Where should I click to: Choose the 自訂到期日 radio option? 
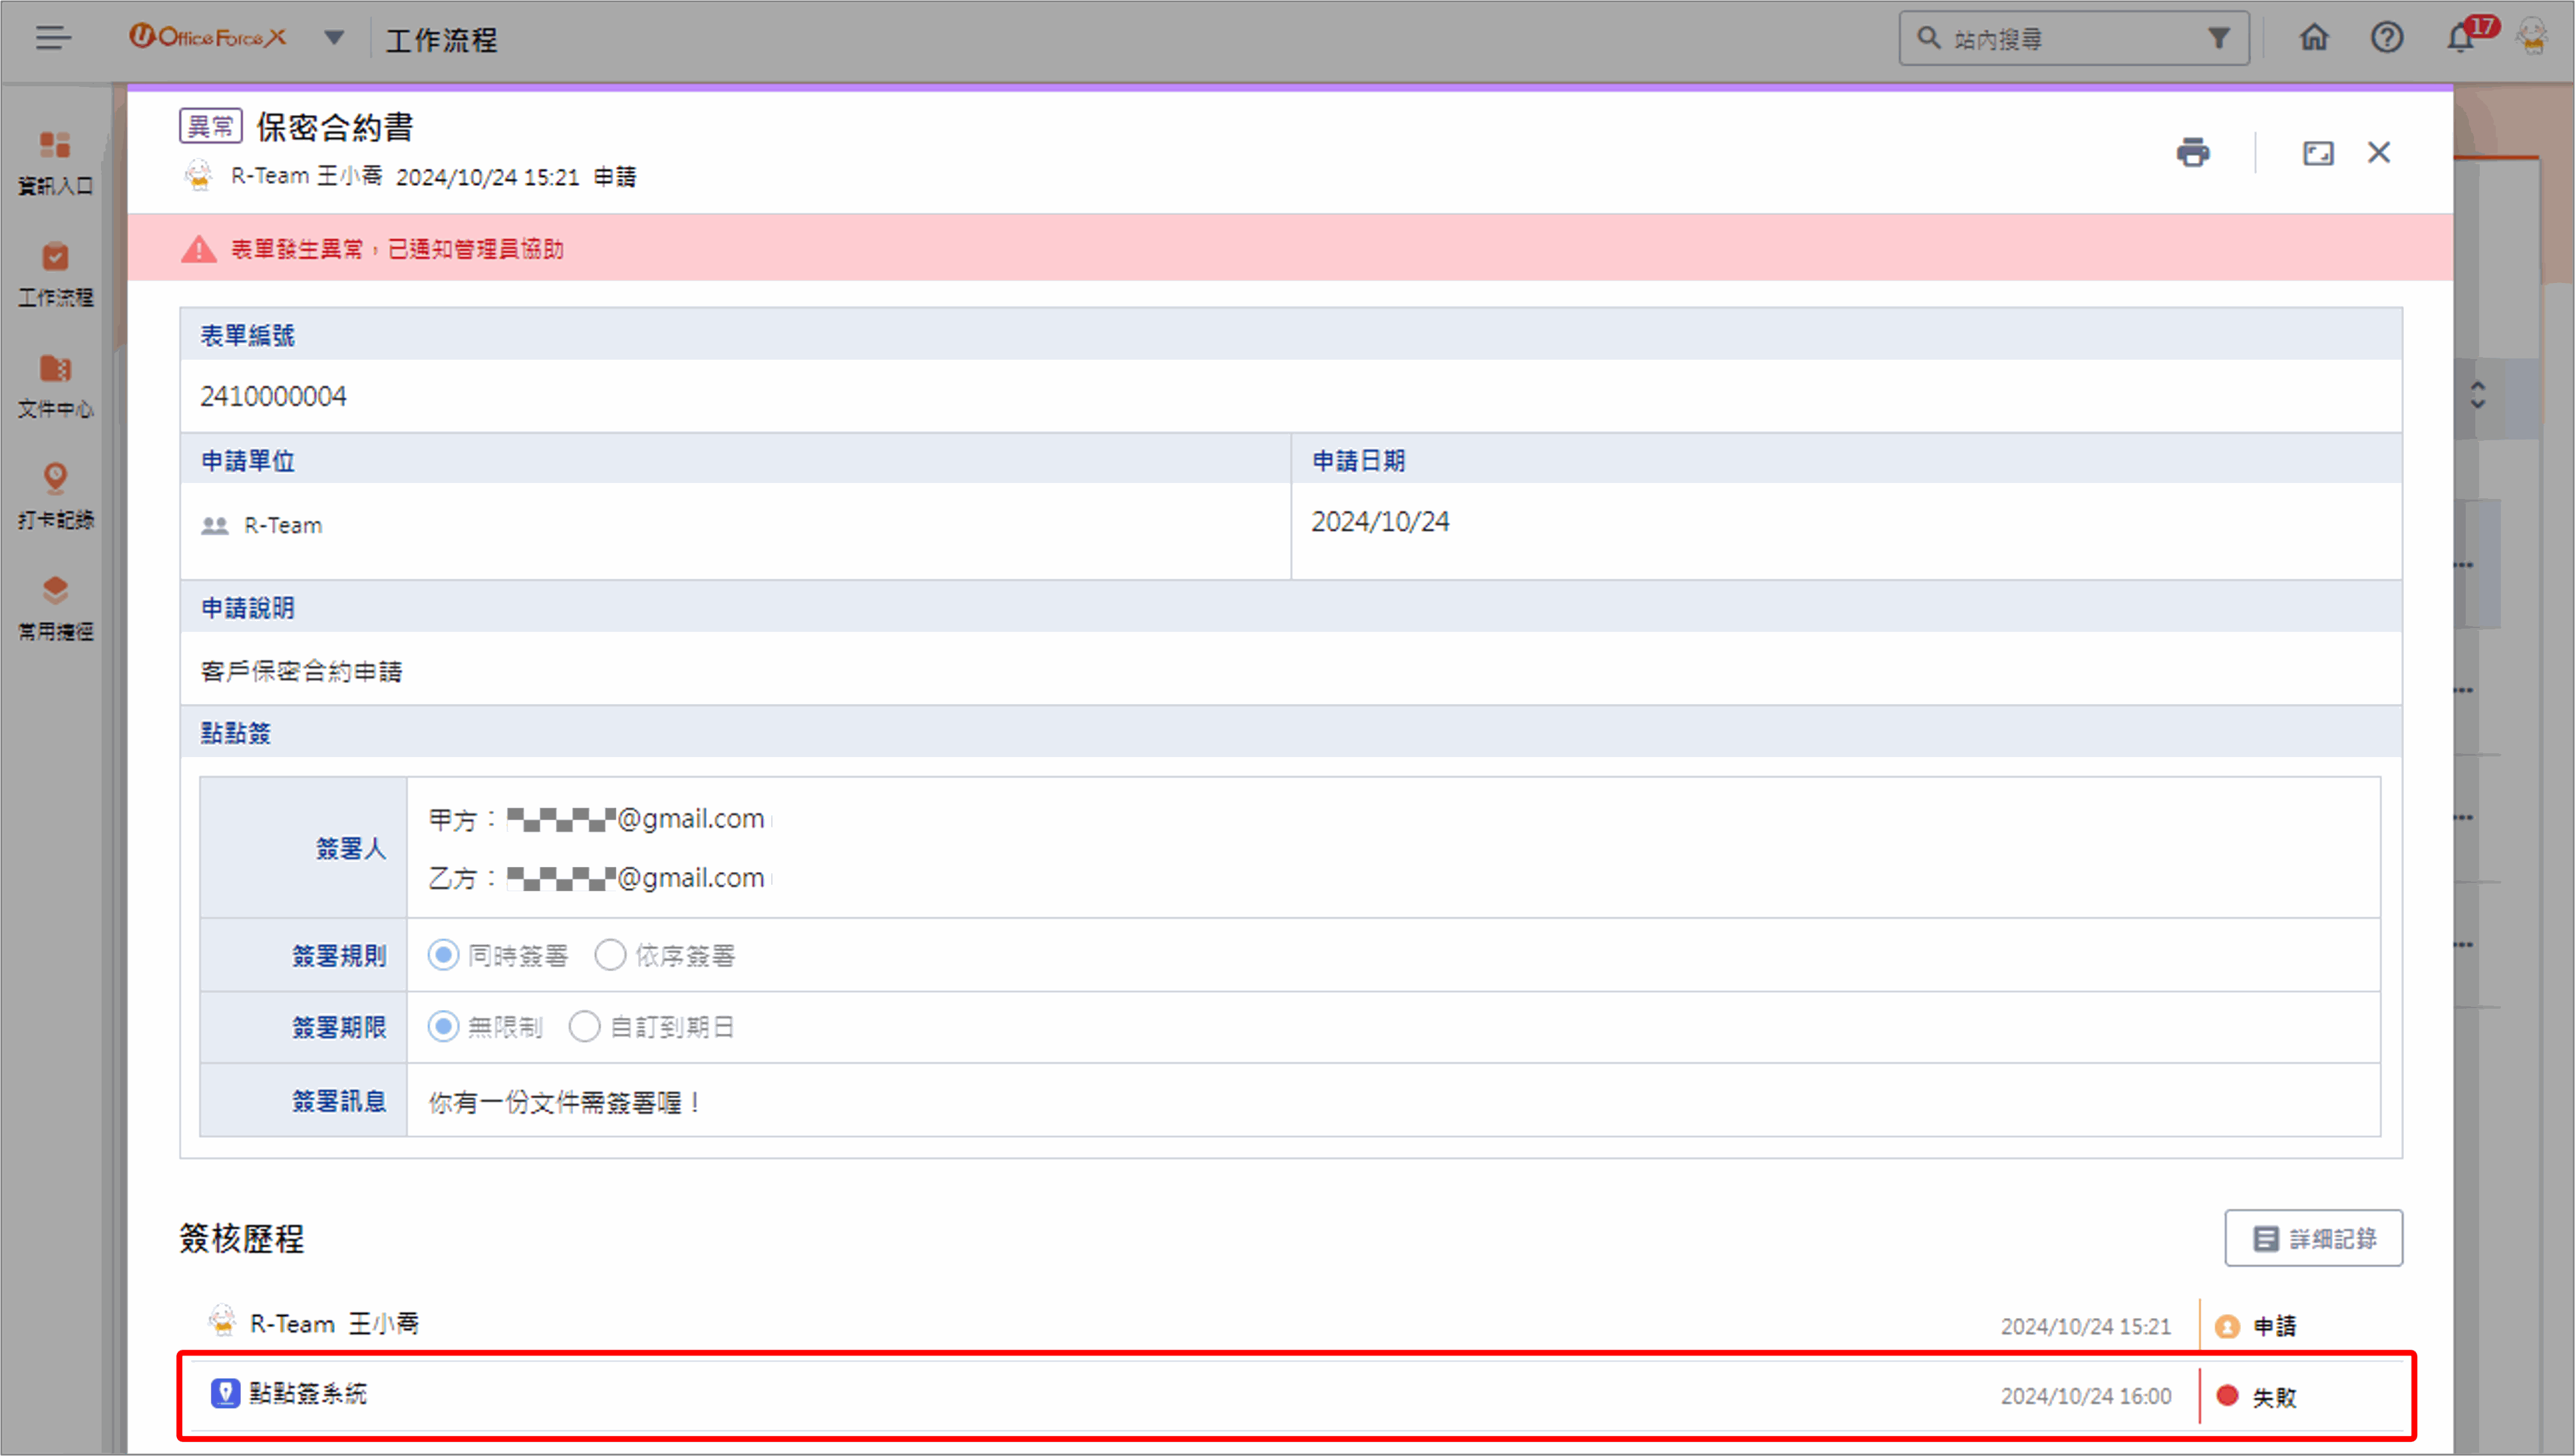click(584, 1027)
